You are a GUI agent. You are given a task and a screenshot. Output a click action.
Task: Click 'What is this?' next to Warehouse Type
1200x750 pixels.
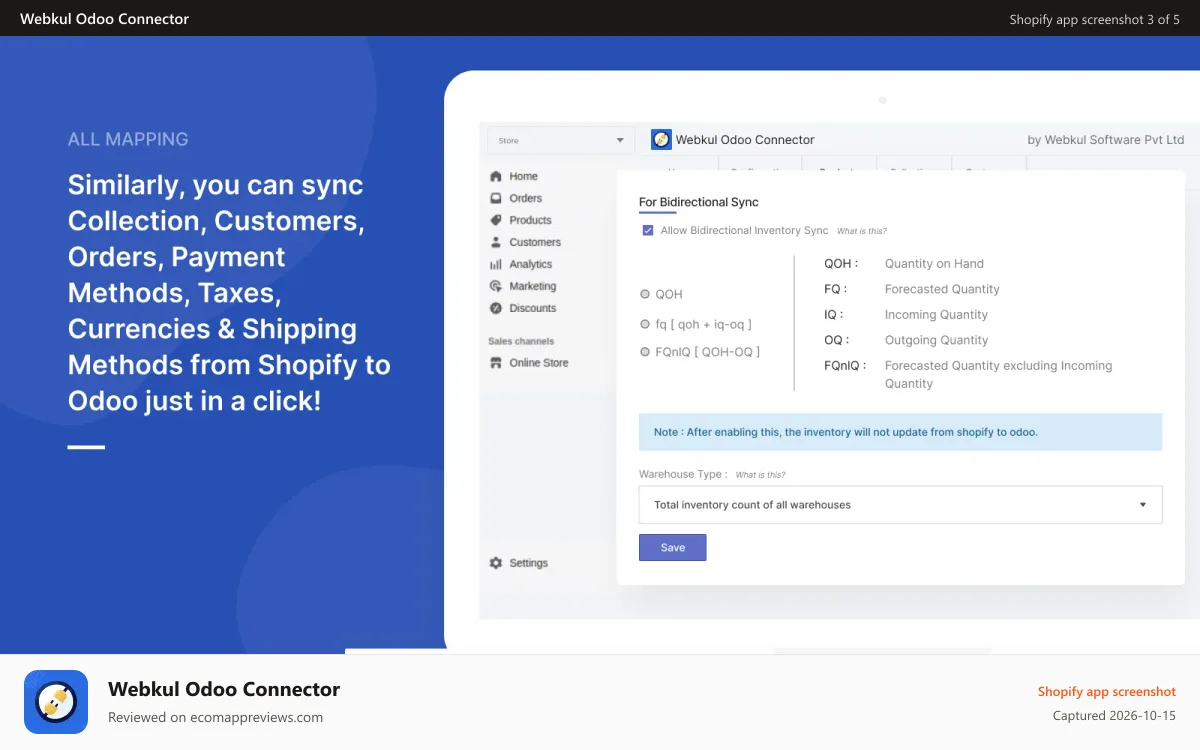tap(760, 475)
